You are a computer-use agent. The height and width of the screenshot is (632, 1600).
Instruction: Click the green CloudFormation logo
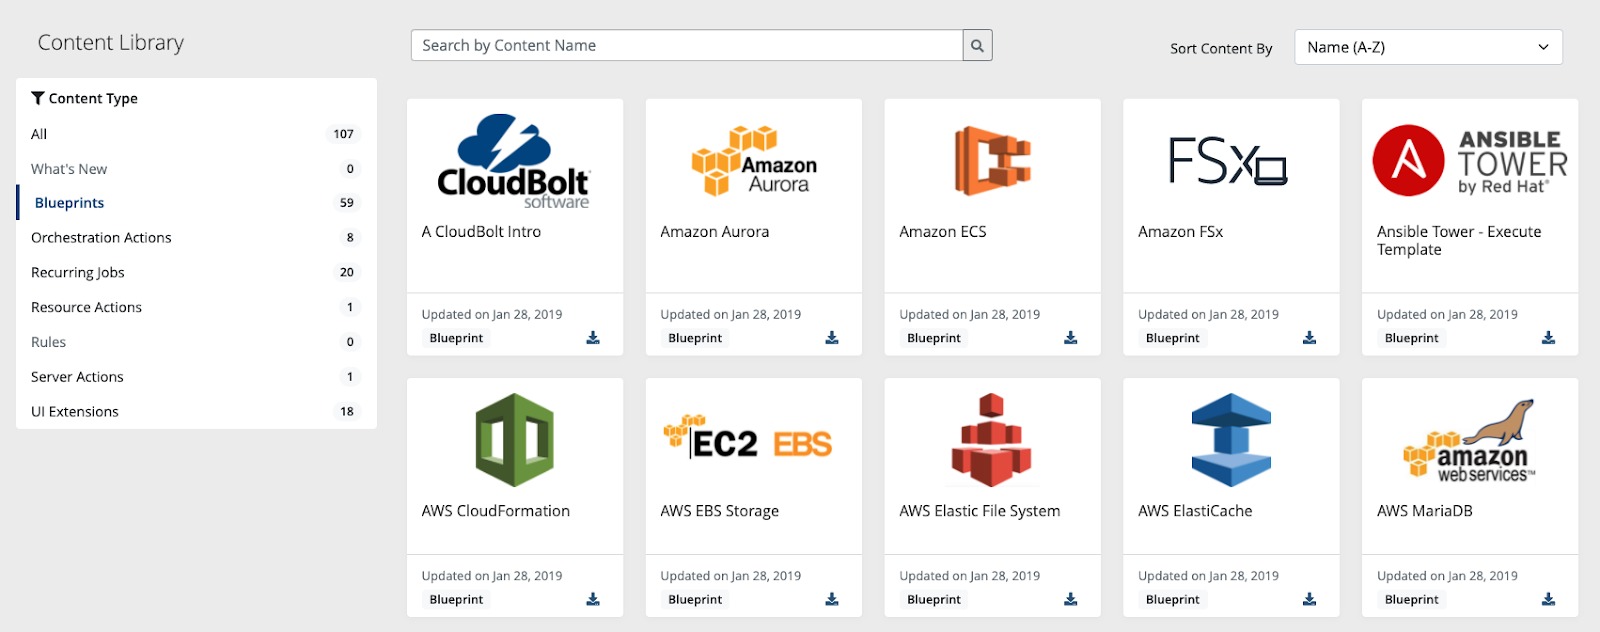tap(514, 440)
